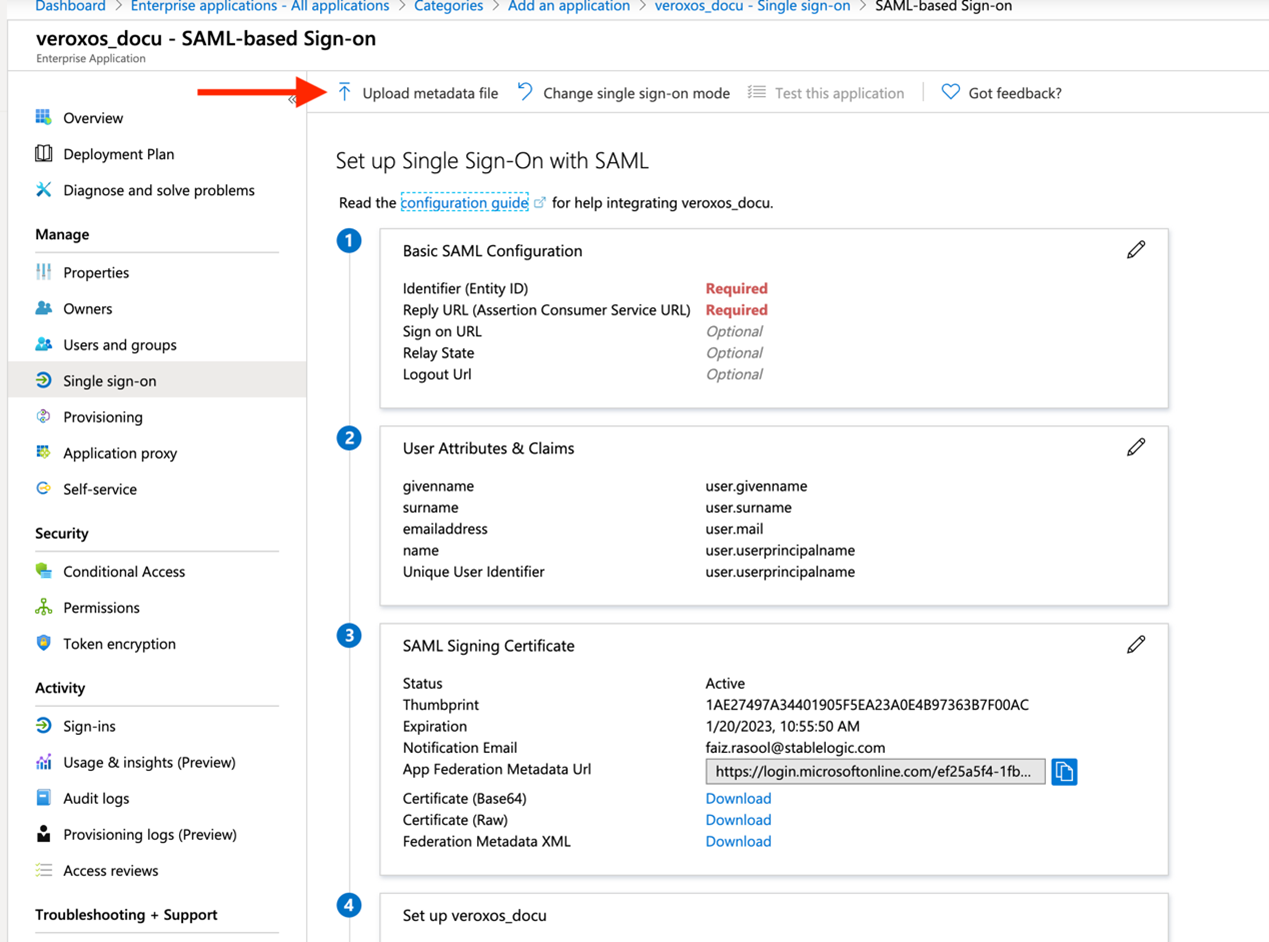Open Add an application breadcrumb

click(x=569, y=6)
